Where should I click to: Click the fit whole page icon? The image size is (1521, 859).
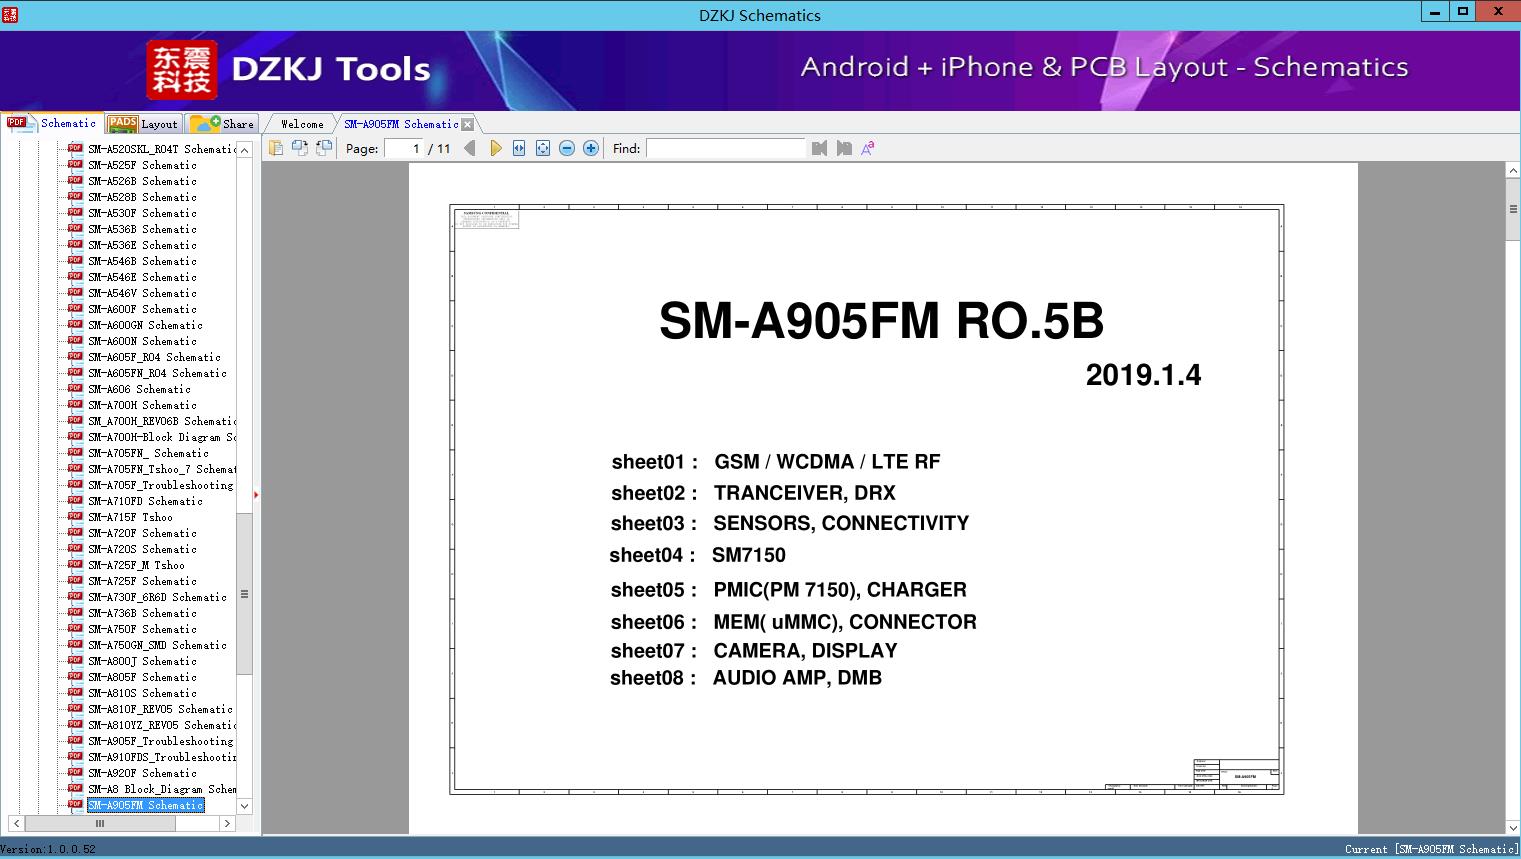coord(543,148)
